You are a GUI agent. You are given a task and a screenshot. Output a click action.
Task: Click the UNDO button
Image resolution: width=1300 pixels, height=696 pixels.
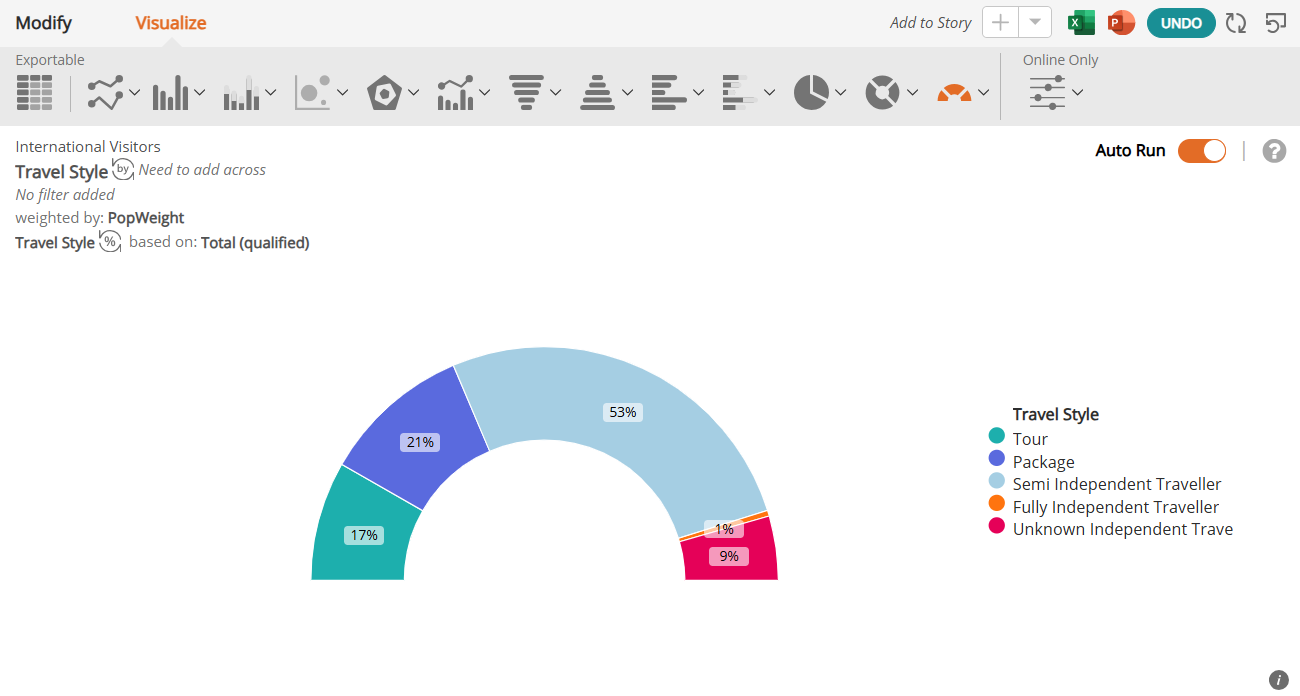tap(1181, 23)
